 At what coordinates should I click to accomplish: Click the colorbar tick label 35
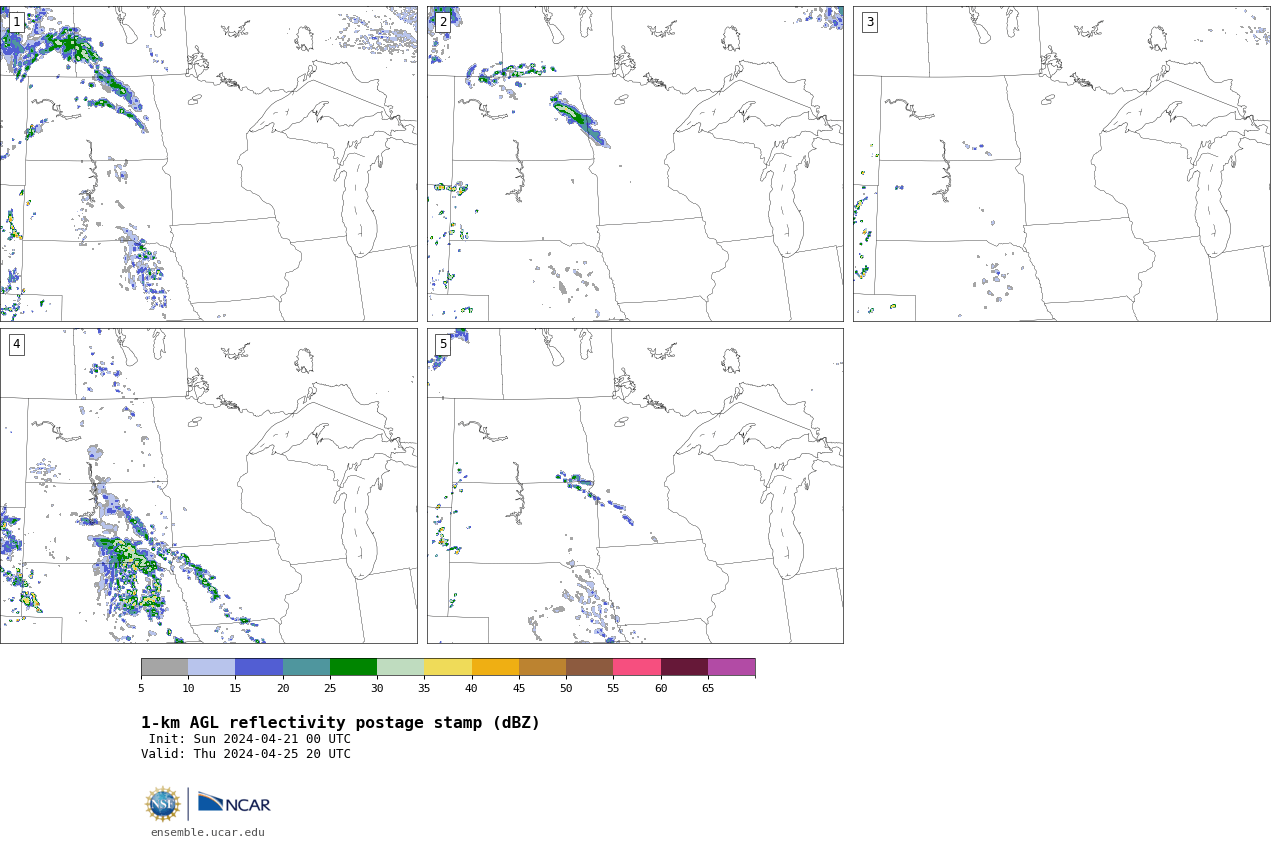[424, 688]
